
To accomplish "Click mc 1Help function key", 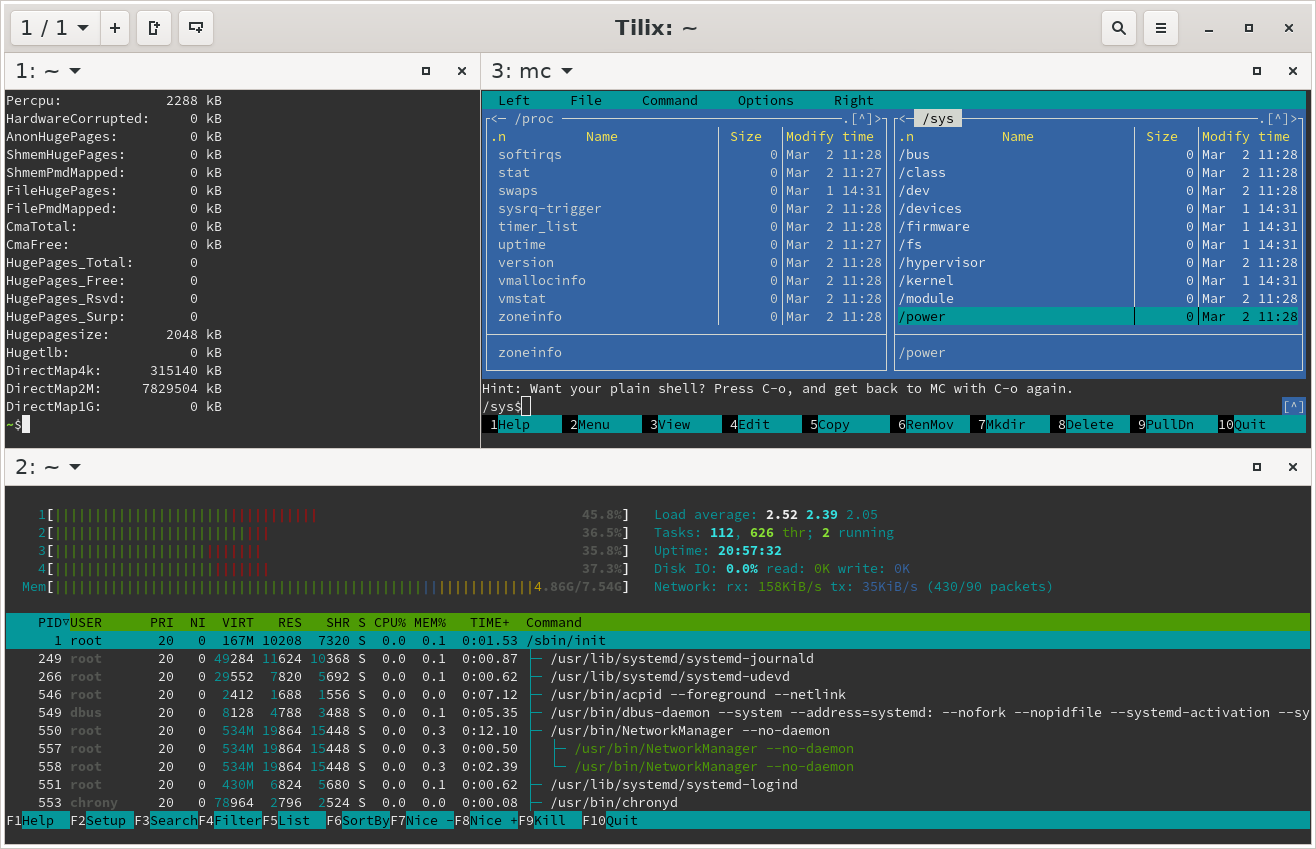I will point(522,425).
